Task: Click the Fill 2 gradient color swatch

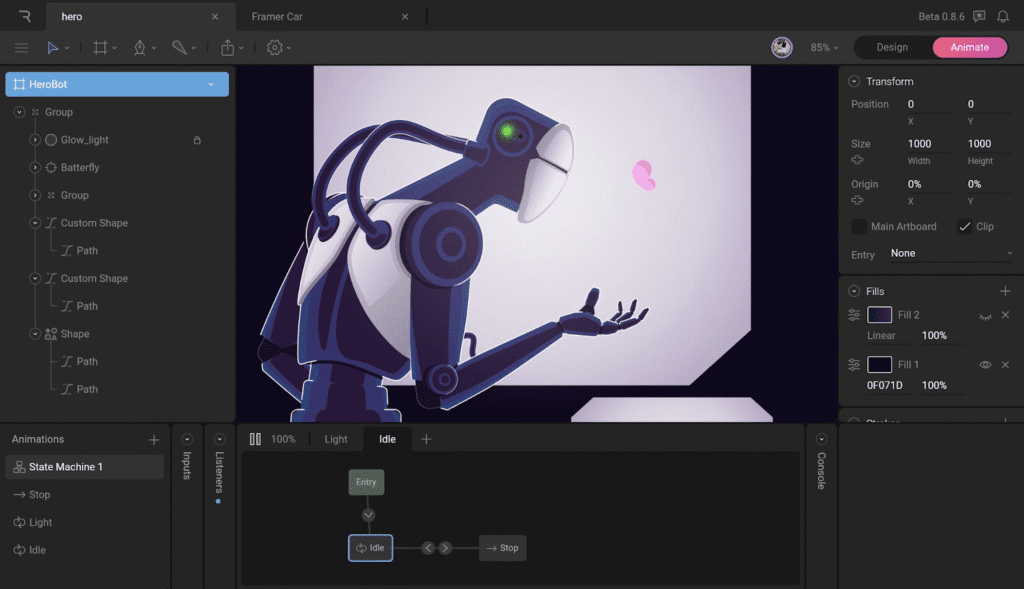Action: (880, 315)
